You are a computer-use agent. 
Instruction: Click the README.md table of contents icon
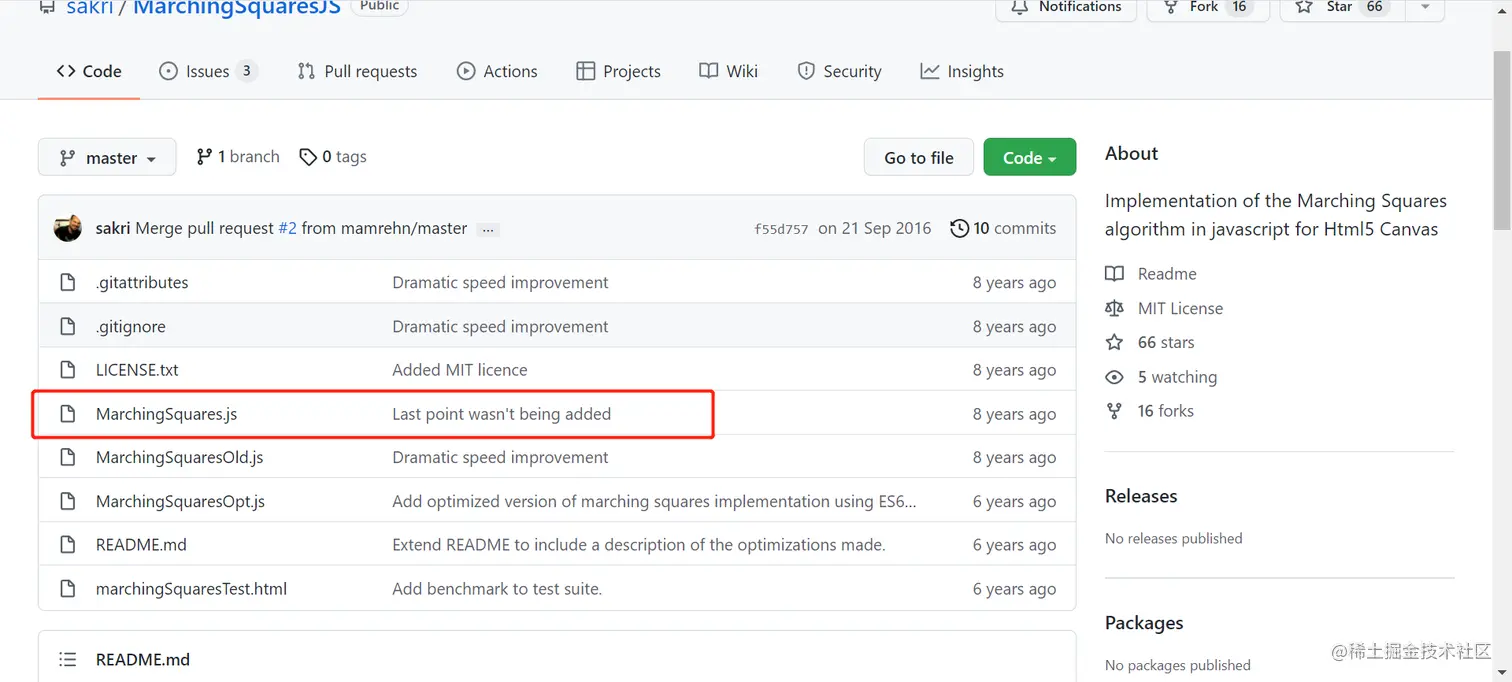click(x=68, y=660)
